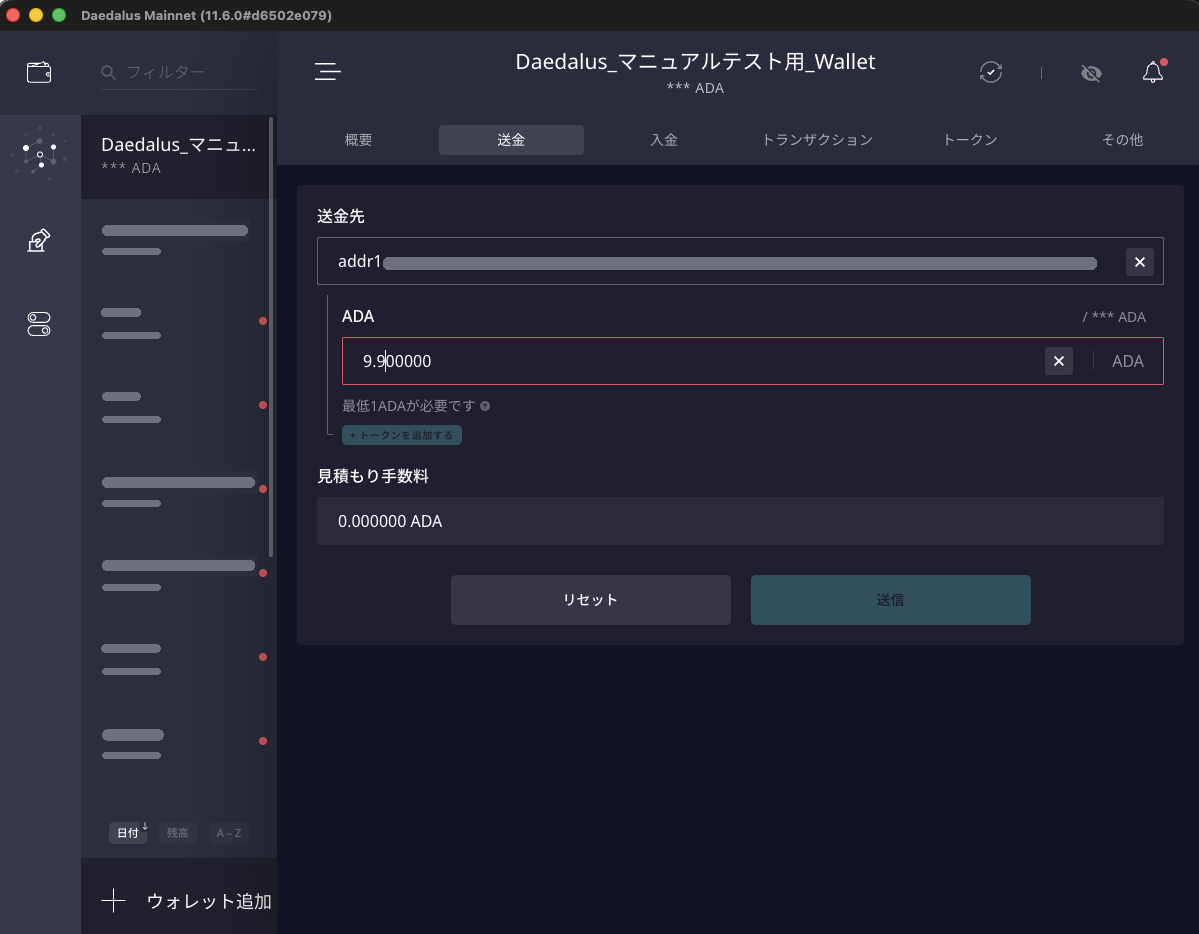Open the その他 tab
Image resolution: width=1199 pixels, height=934 pixels.
point(1122,140)
